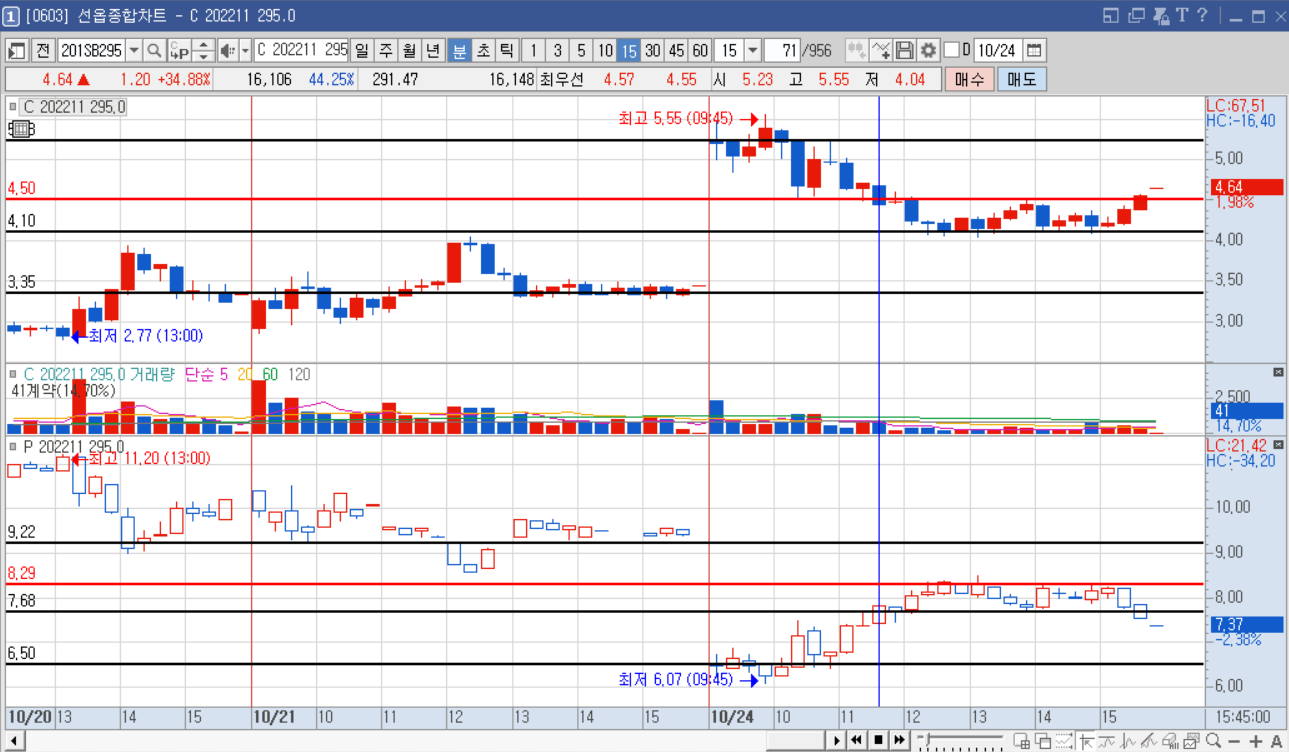Open the calendar picker icon
Screen dimensions: 1289x752
pyautogui.click(x=1034, y=50)
